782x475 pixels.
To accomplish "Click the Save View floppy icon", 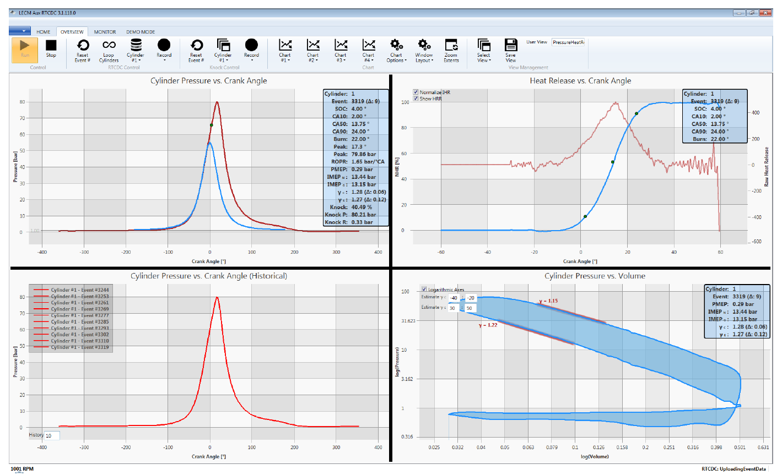I will click(x=511, y=45).
